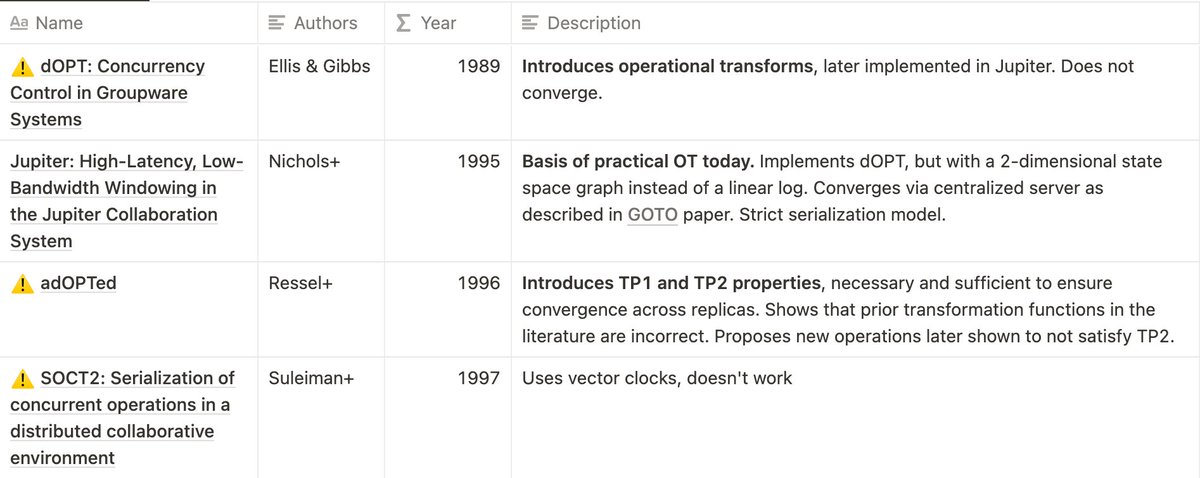Screen dimensions: 1200x478
Task: Click the warning icon beside dOPT title
Action: click(x=21, y=67)
